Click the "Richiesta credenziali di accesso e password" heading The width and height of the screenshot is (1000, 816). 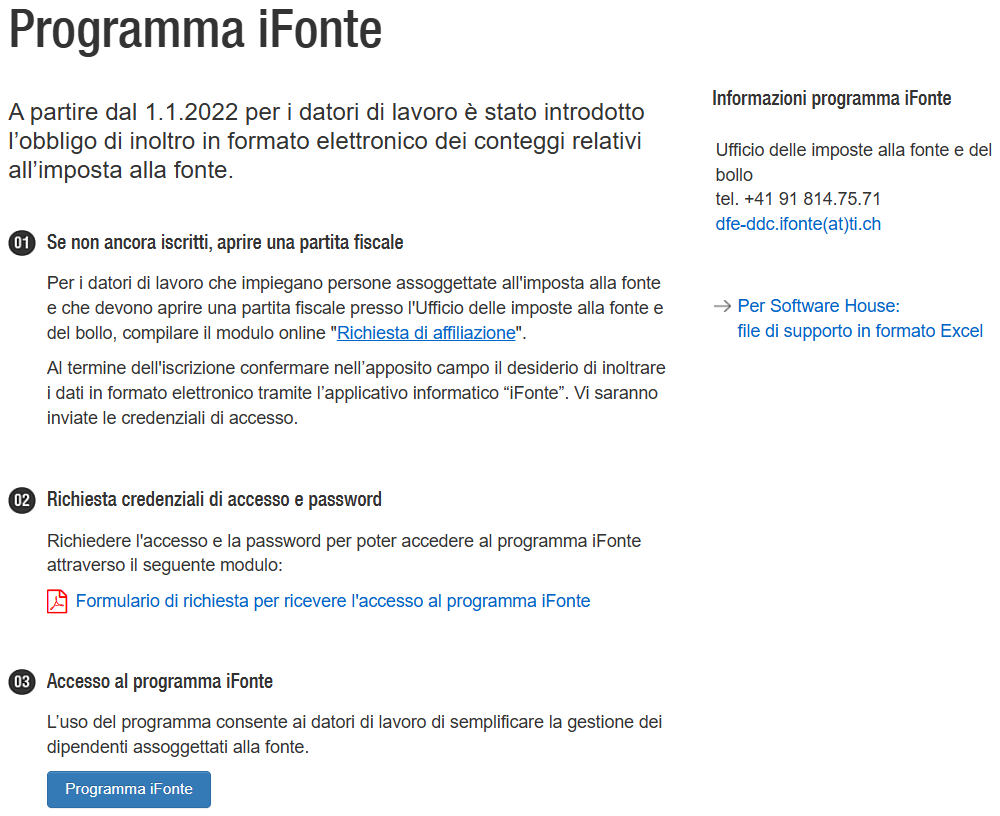click(x=214, y=499)
